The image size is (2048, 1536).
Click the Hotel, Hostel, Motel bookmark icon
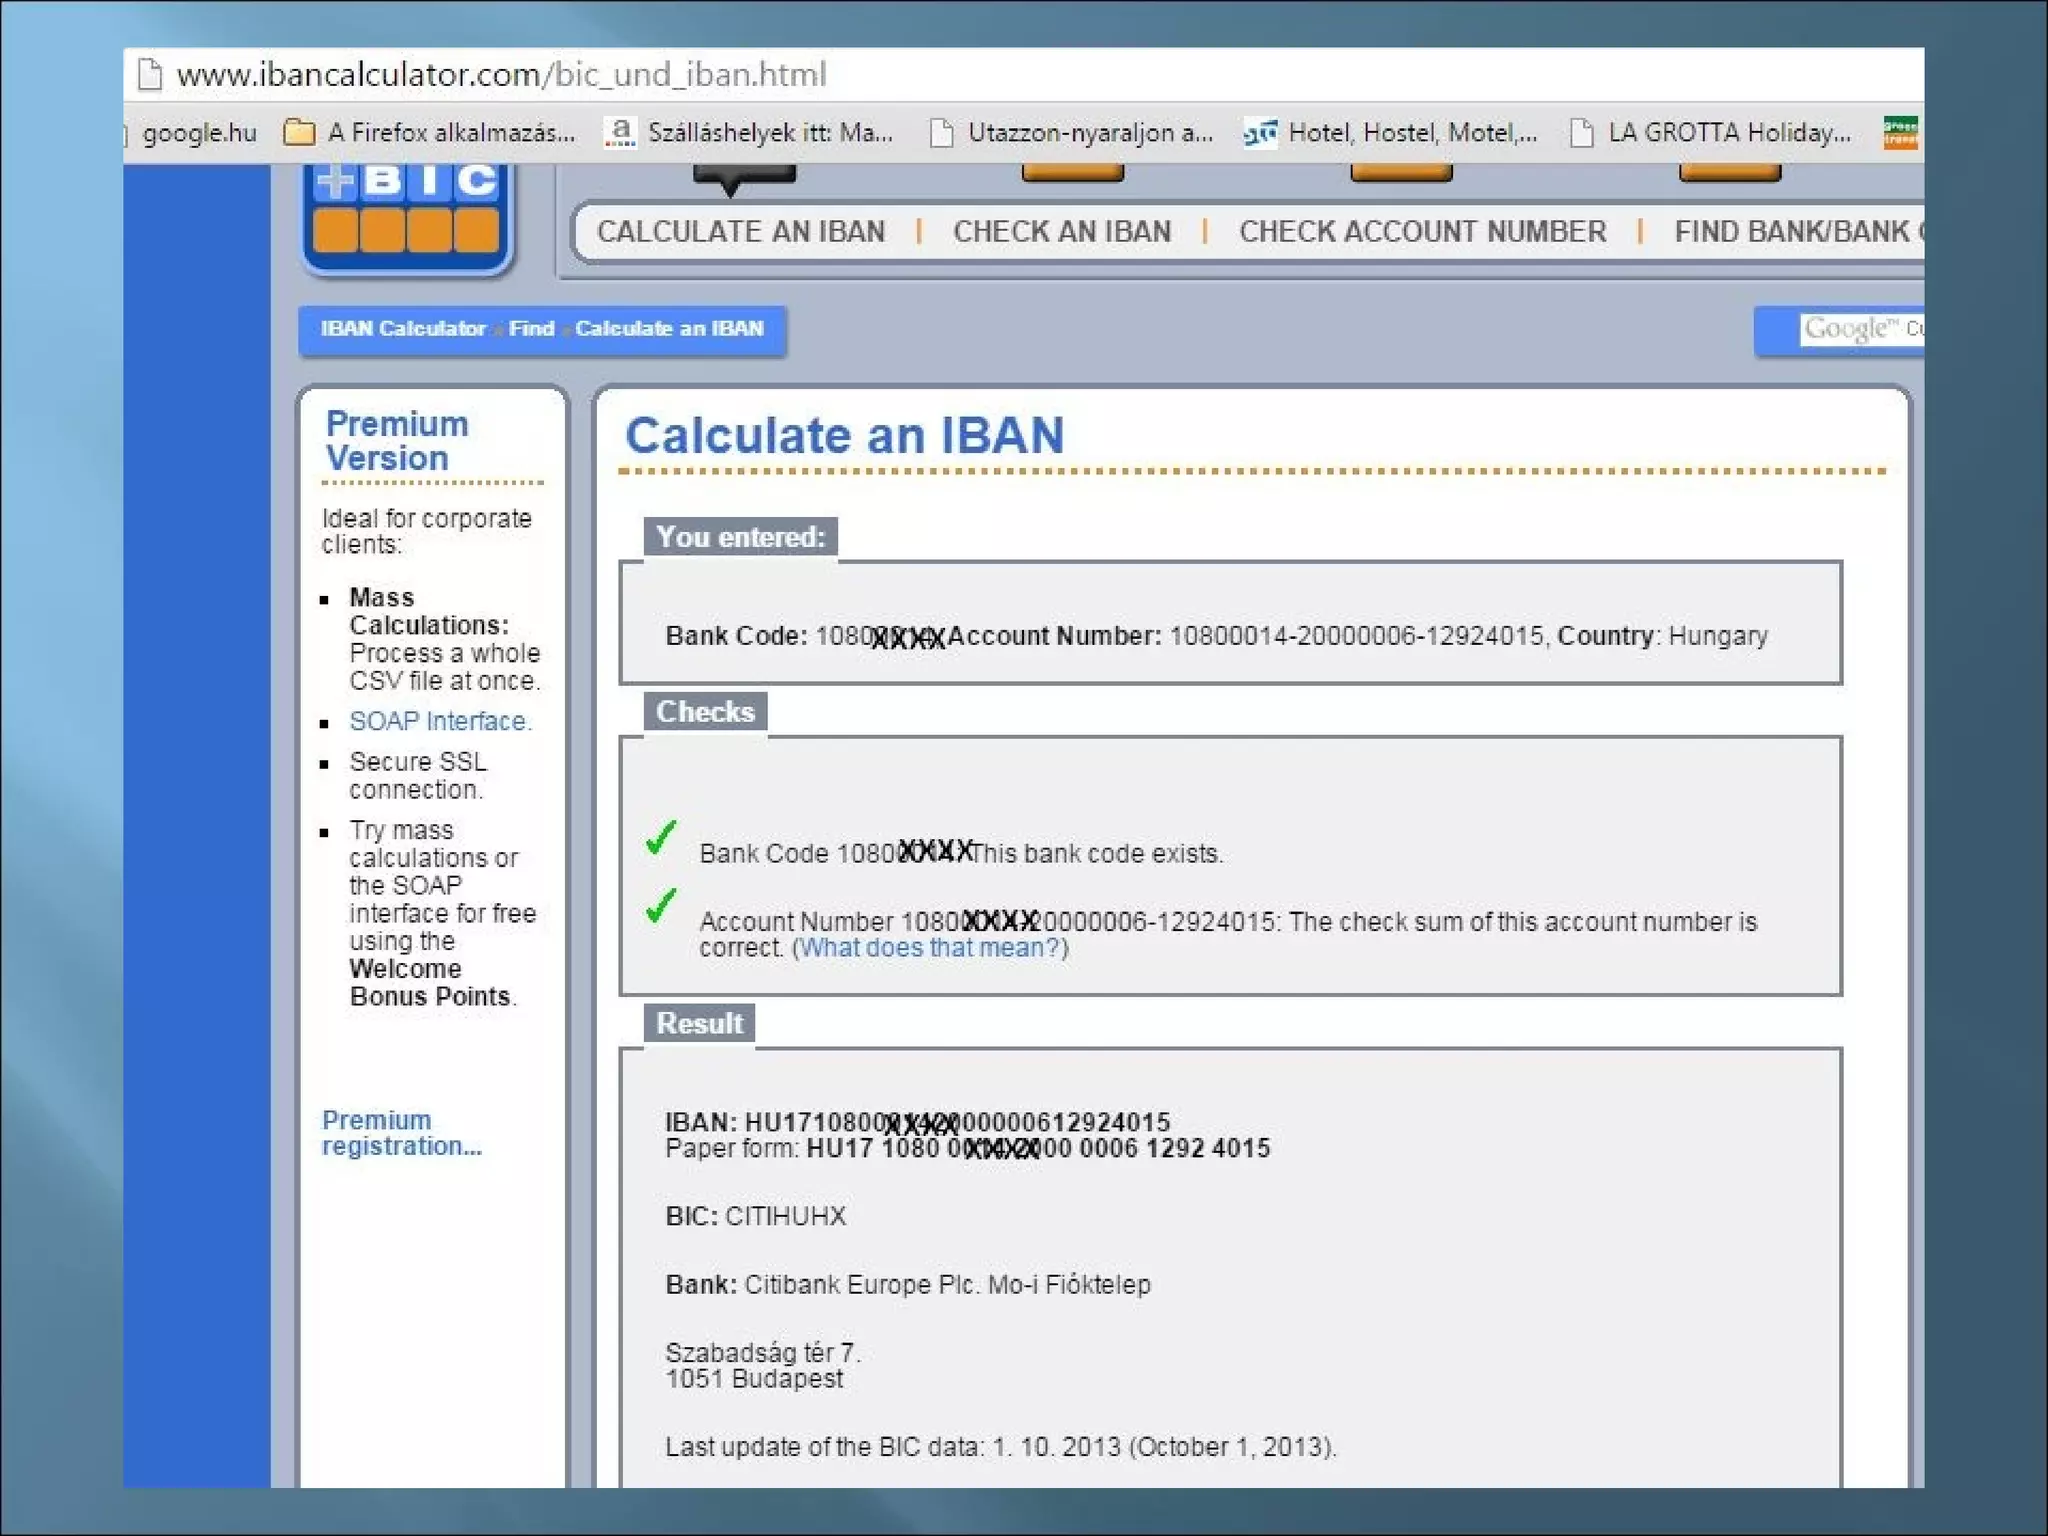(x=1259, y=132)
